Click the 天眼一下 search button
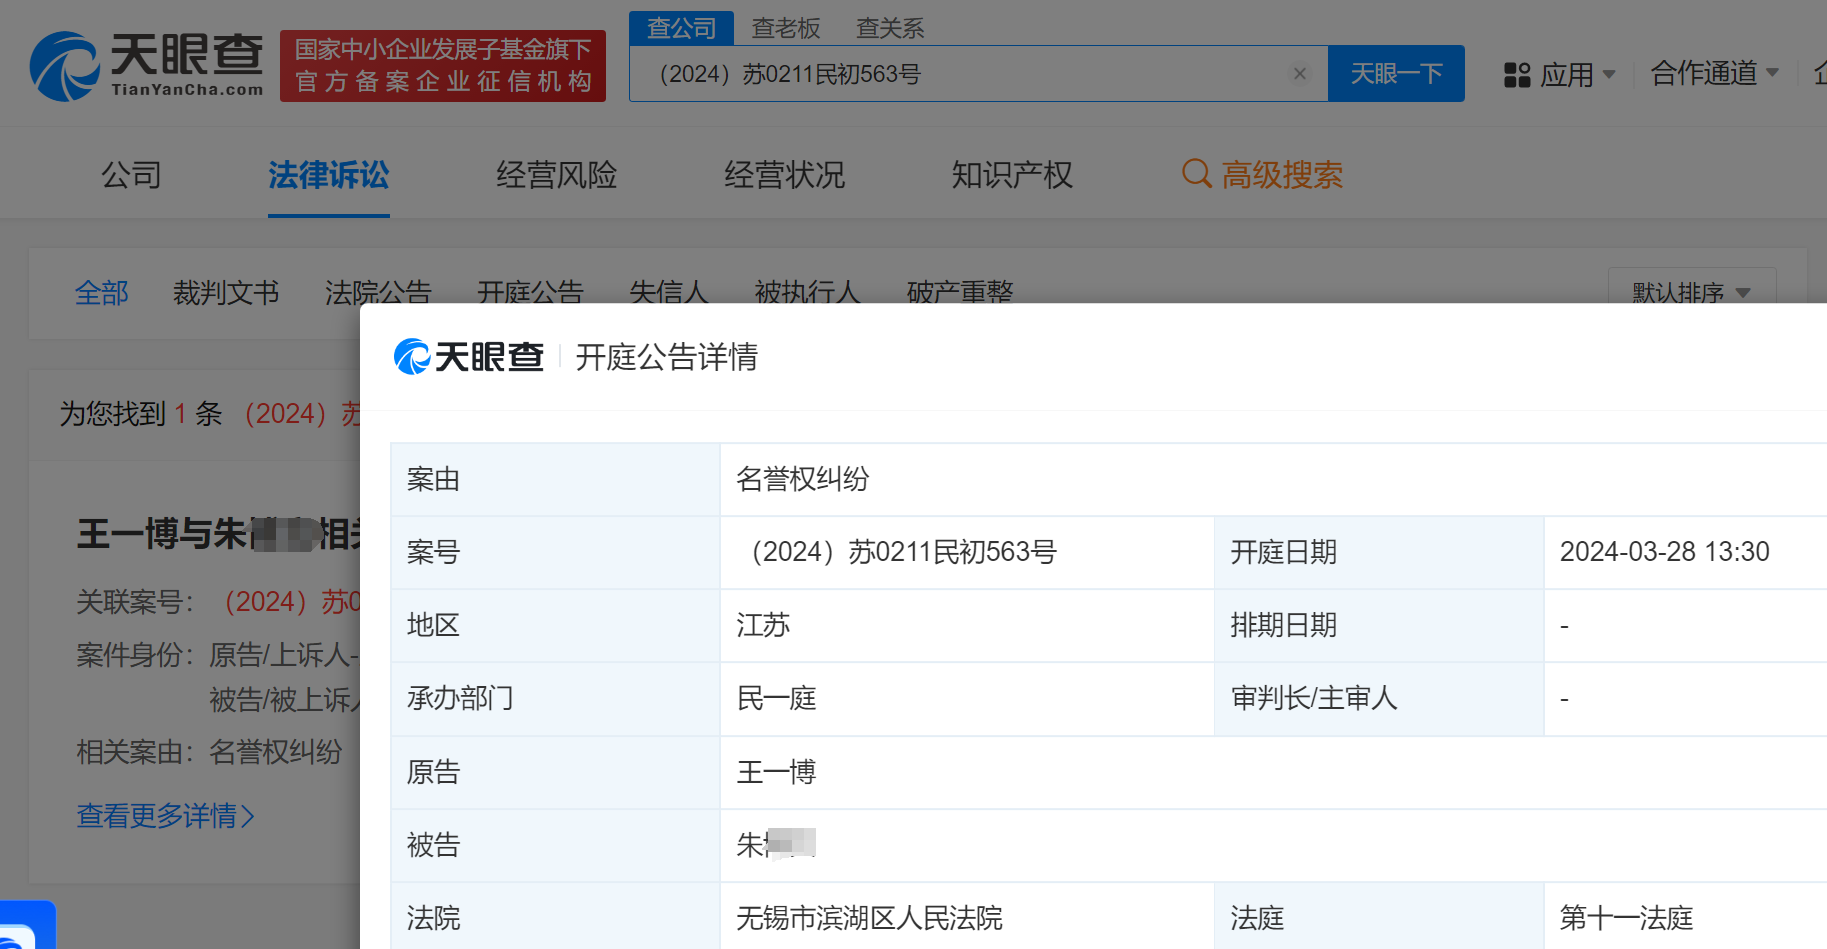This screenshot has height=949, width=1827. pos(1396,73)
